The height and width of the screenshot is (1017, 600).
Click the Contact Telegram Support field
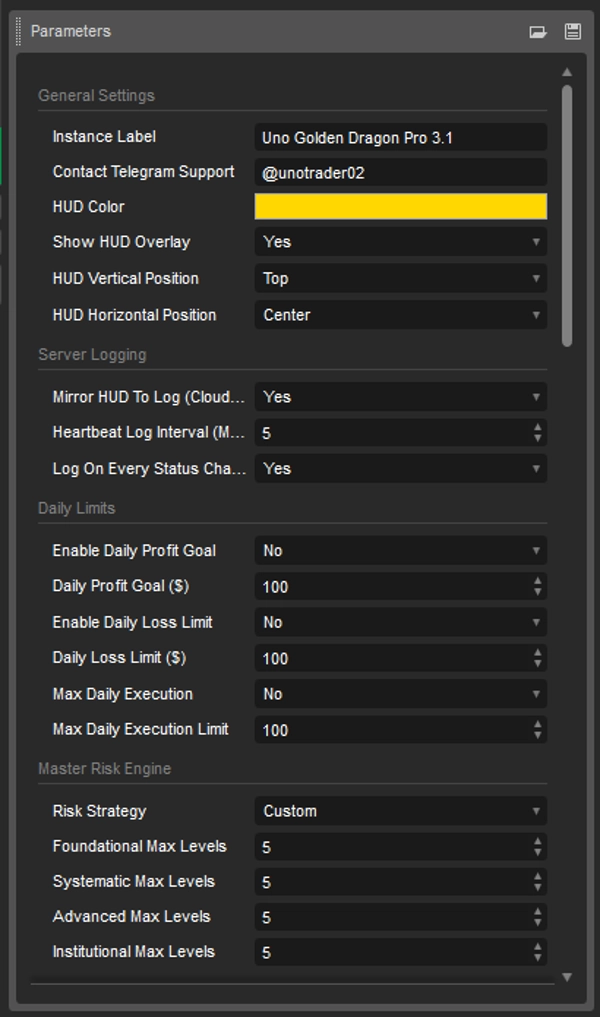401,173
